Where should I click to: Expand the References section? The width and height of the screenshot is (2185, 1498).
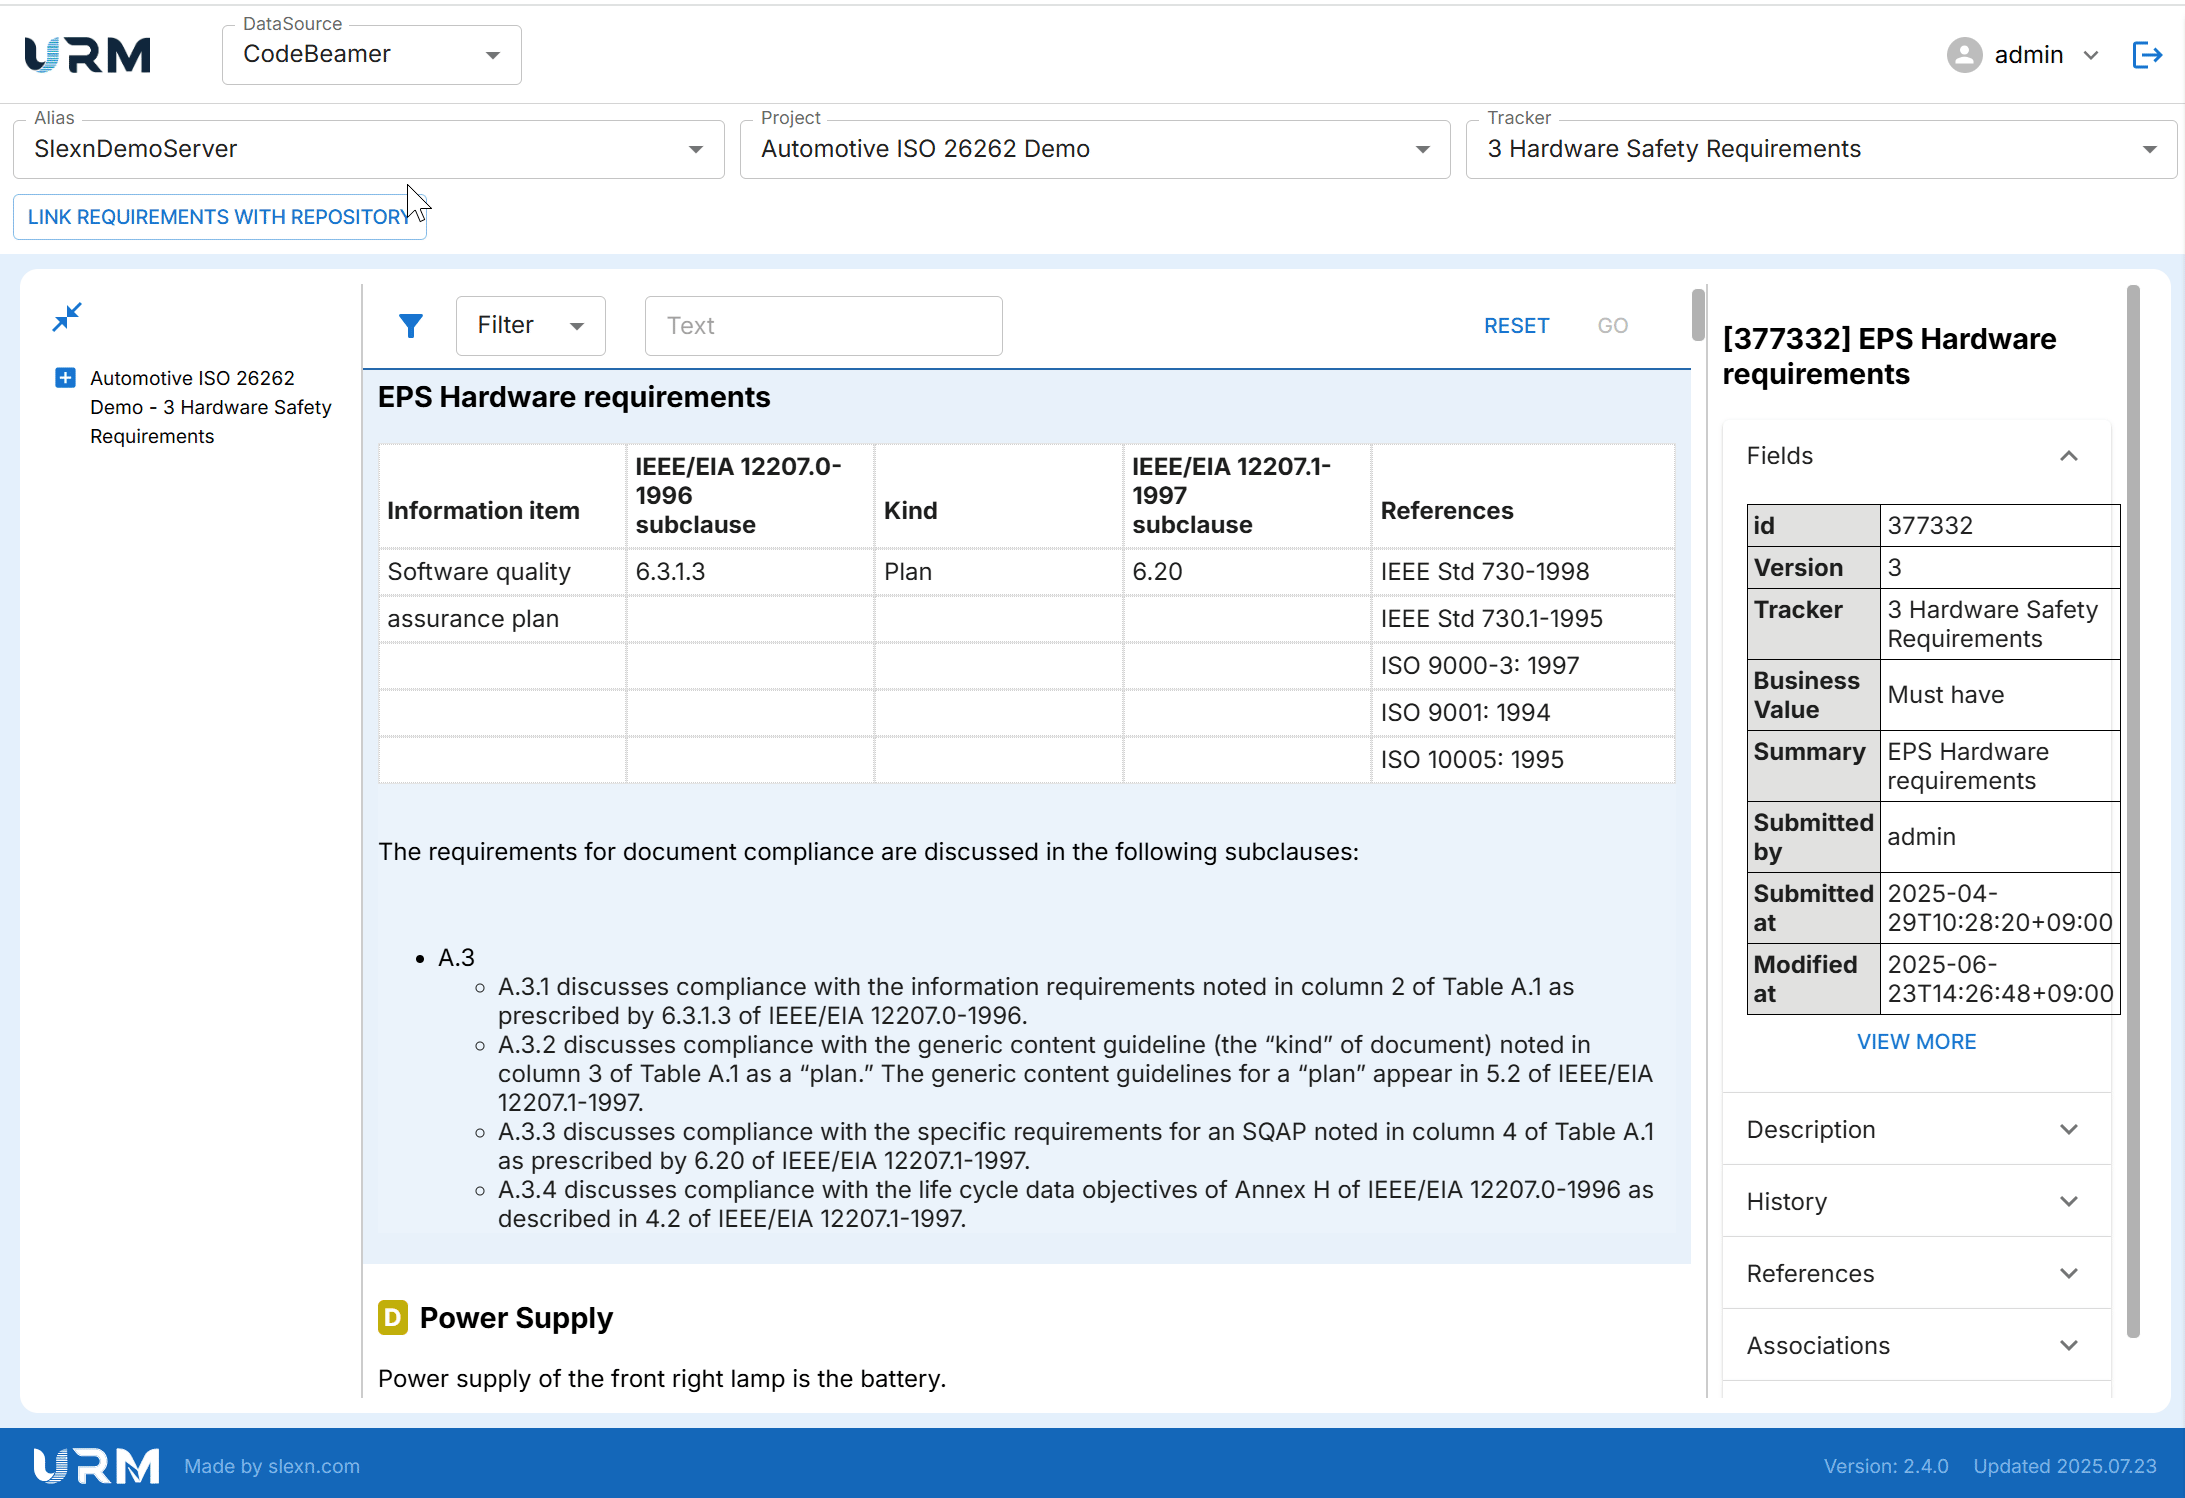point(1916,1274)
